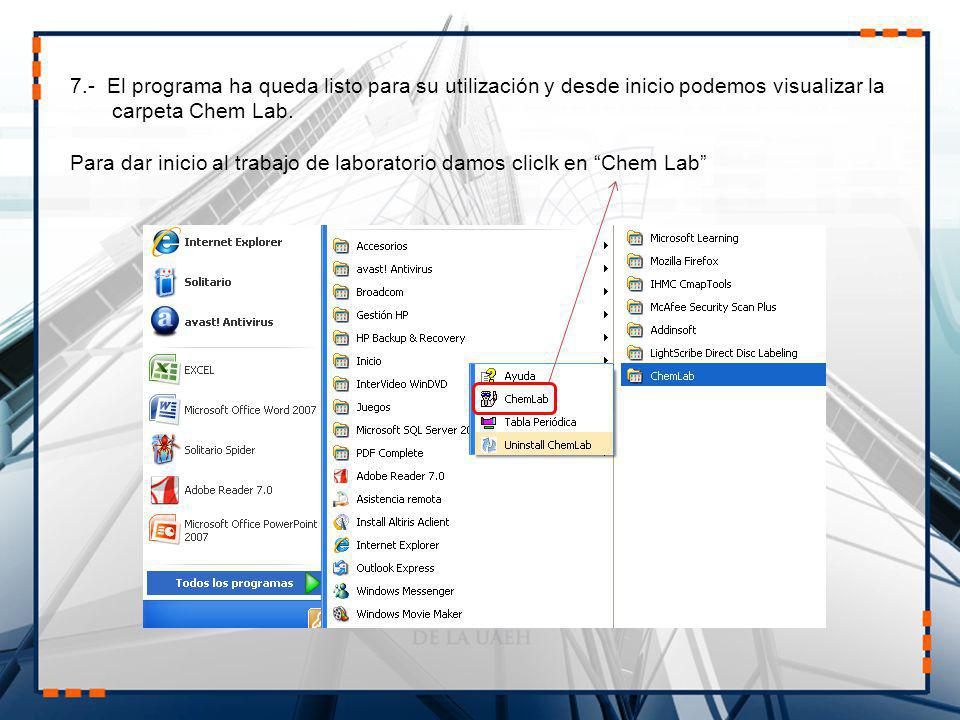Click Internet Explorer pinned label
960x720 pixels.
pos(233,242)
